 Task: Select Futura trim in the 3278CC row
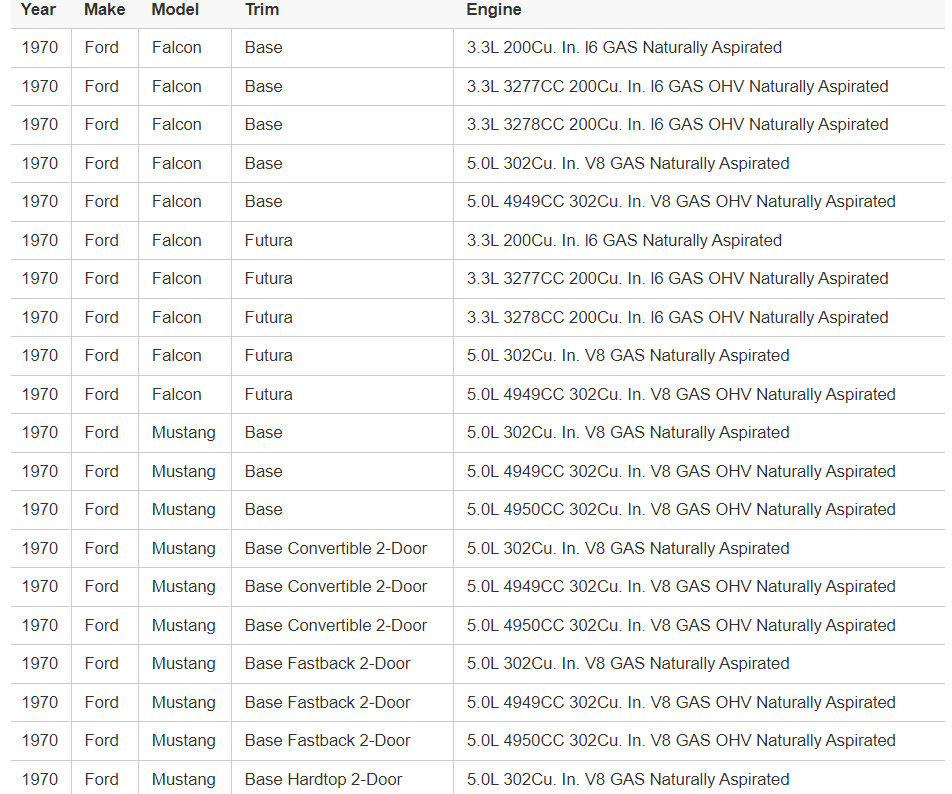pyautogui.click(x=268, y=317)
